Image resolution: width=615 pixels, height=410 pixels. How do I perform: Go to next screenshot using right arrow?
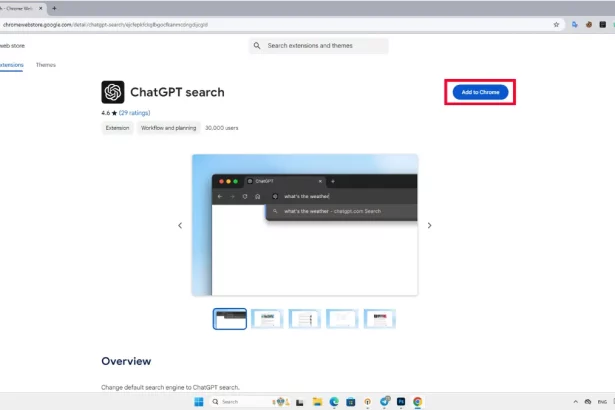click(x=429, y=226)
